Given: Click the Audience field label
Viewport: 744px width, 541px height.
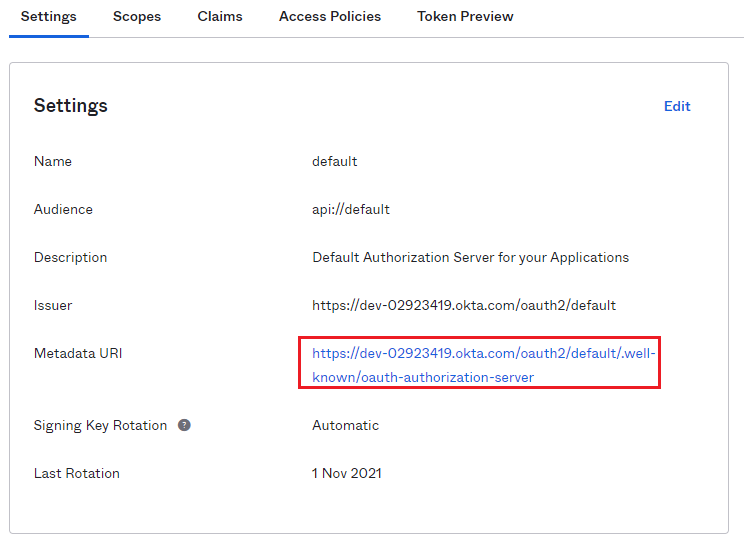Looking at the screenshot, I should coord(63,209).
